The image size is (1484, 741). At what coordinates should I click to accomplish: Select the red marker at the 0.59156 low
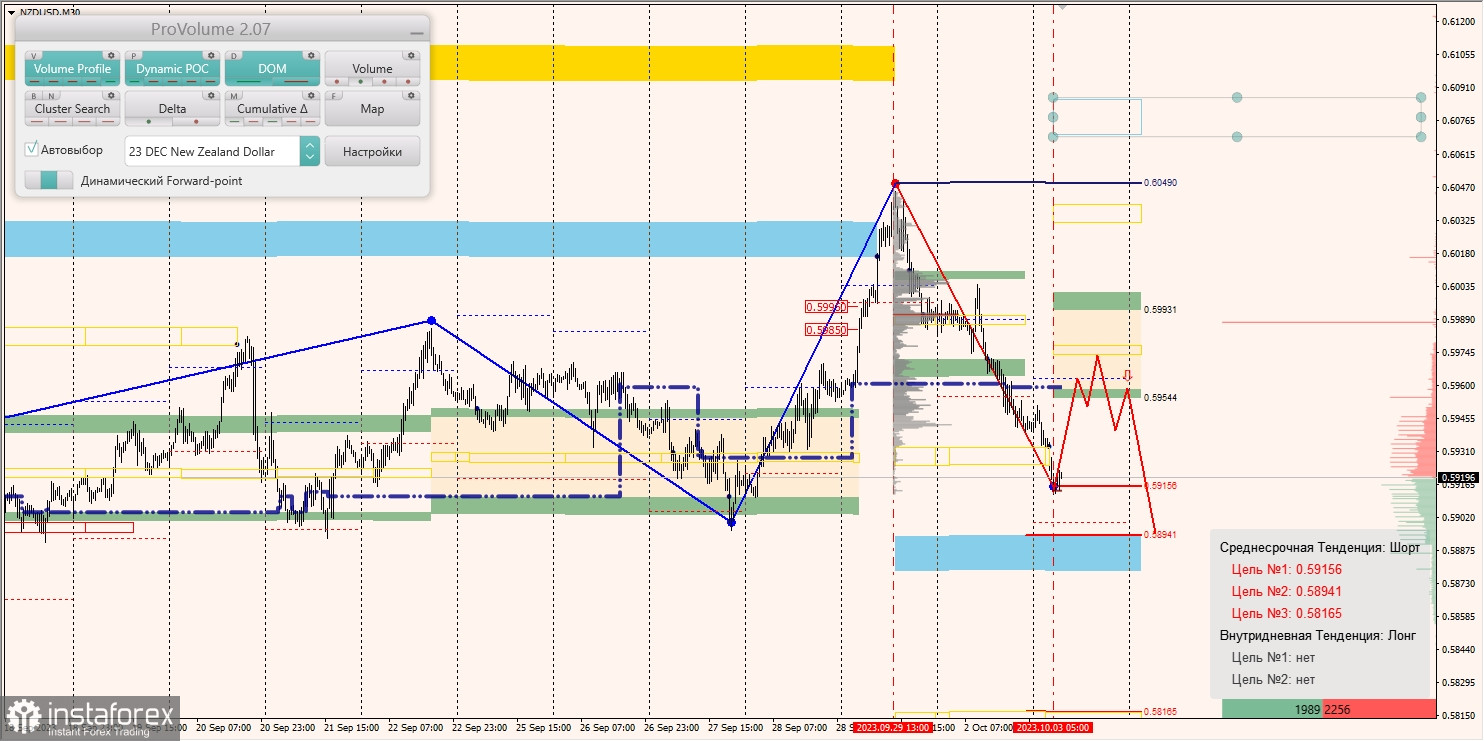click(x=1054, y=486)
